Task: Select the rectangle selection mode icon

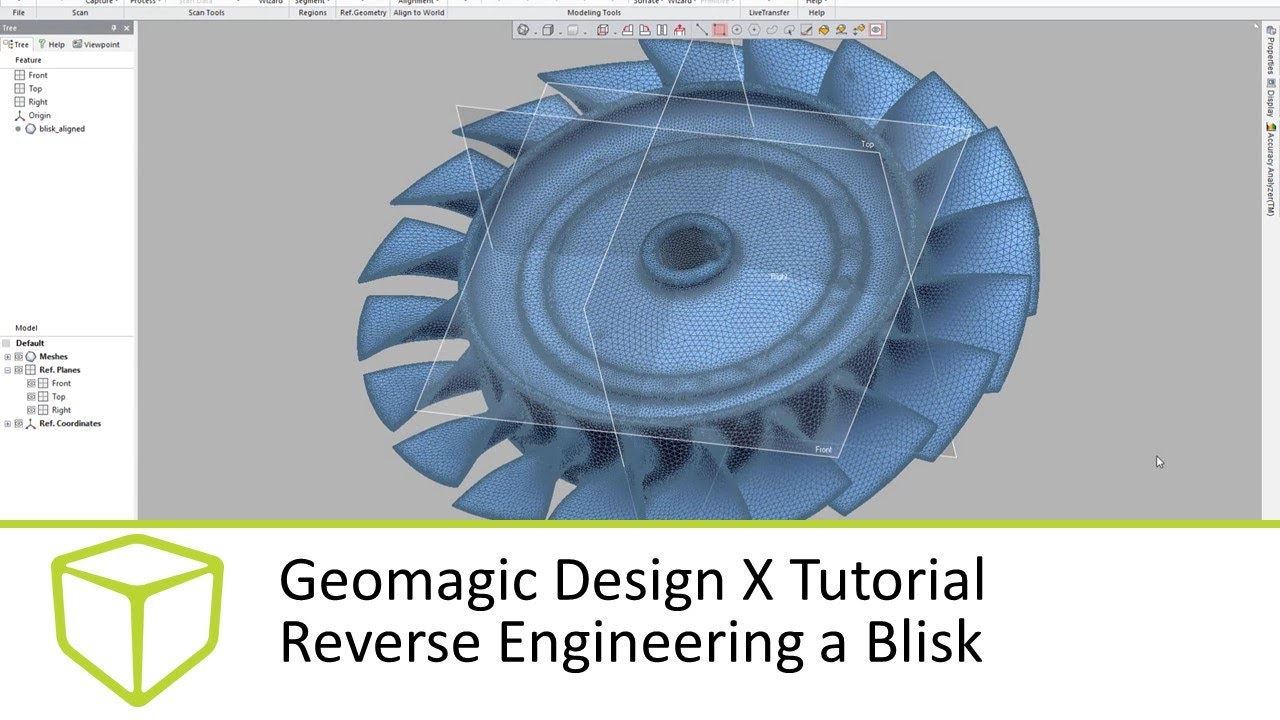Action: click(720, 30)
